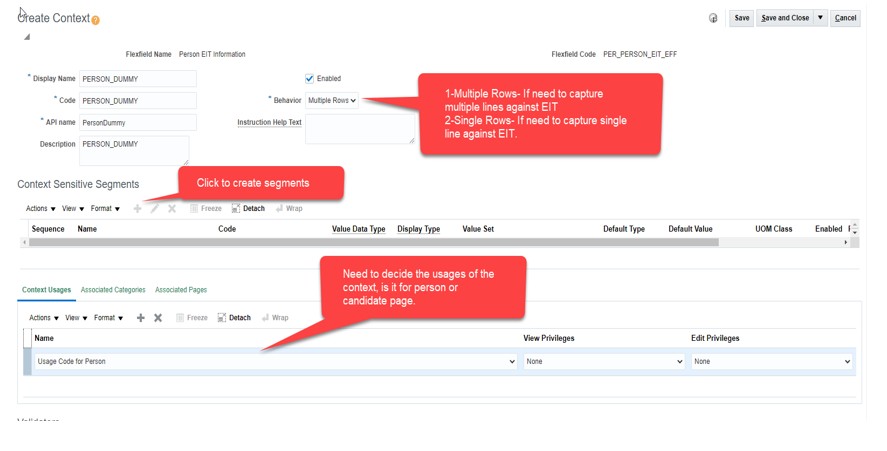887x451 pixels.
Task: Click the Display Name input field
Action: pos(137,79)
